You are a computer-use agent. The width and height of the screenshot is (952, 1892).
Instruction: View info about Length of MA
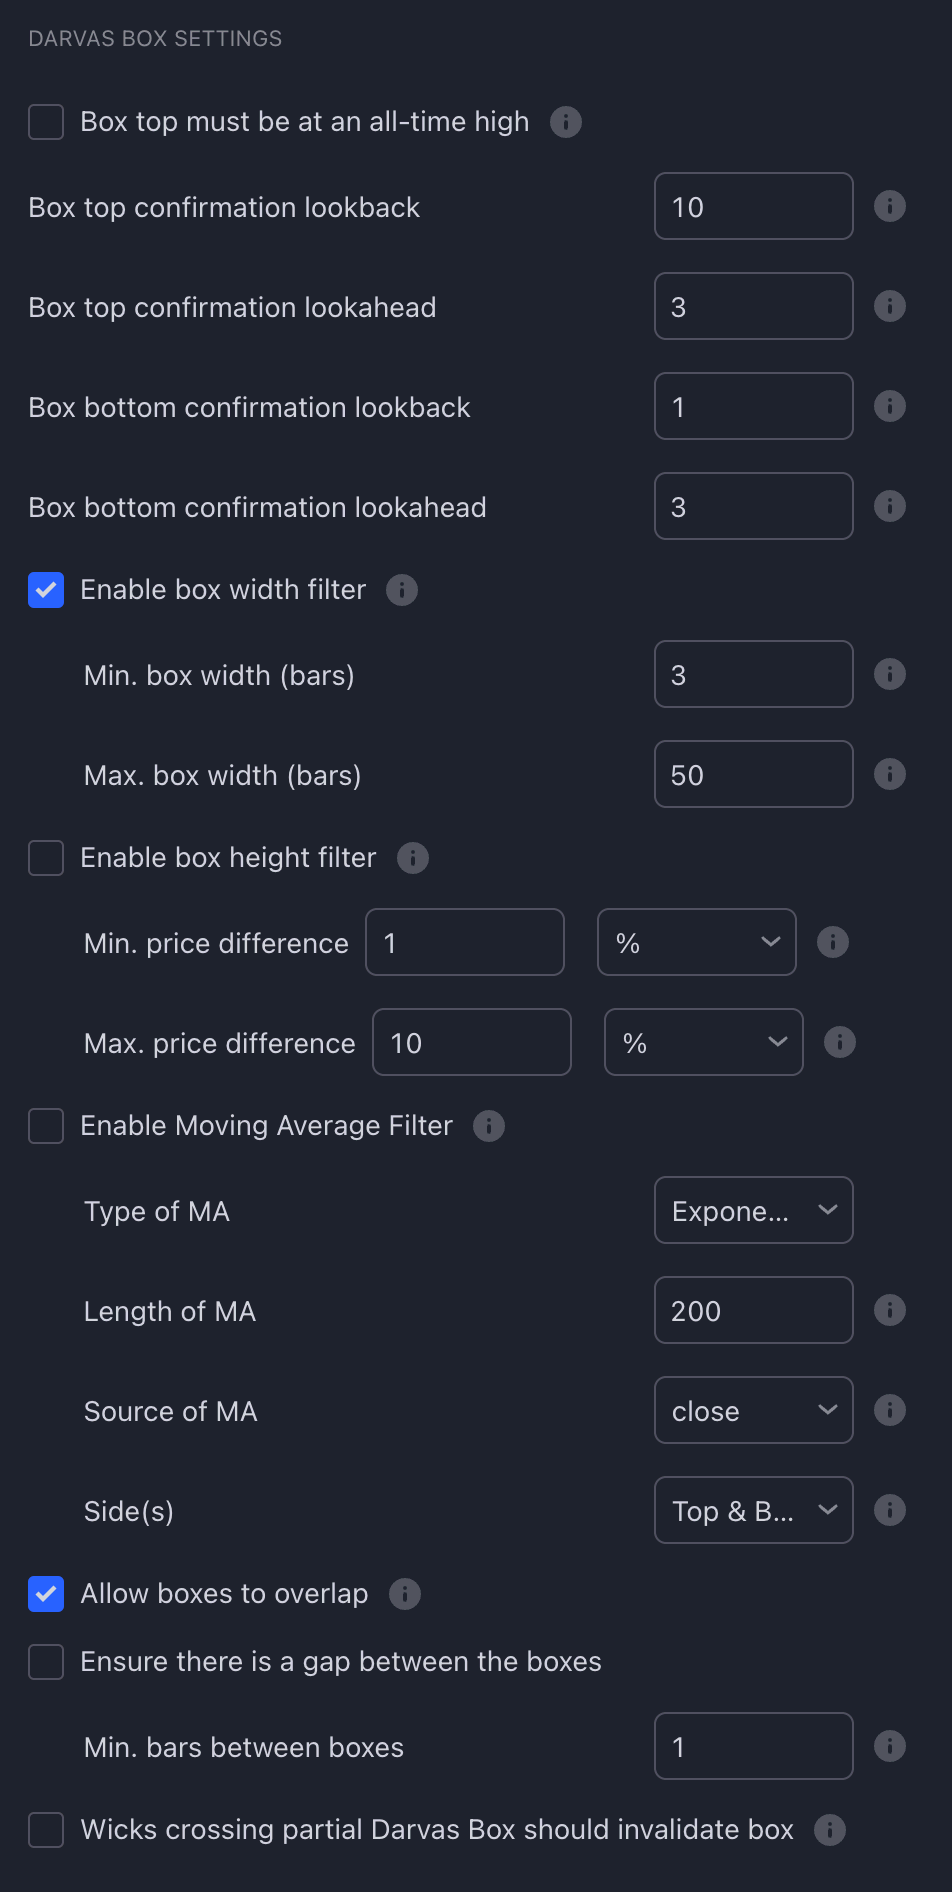(x=889, y=1310)
